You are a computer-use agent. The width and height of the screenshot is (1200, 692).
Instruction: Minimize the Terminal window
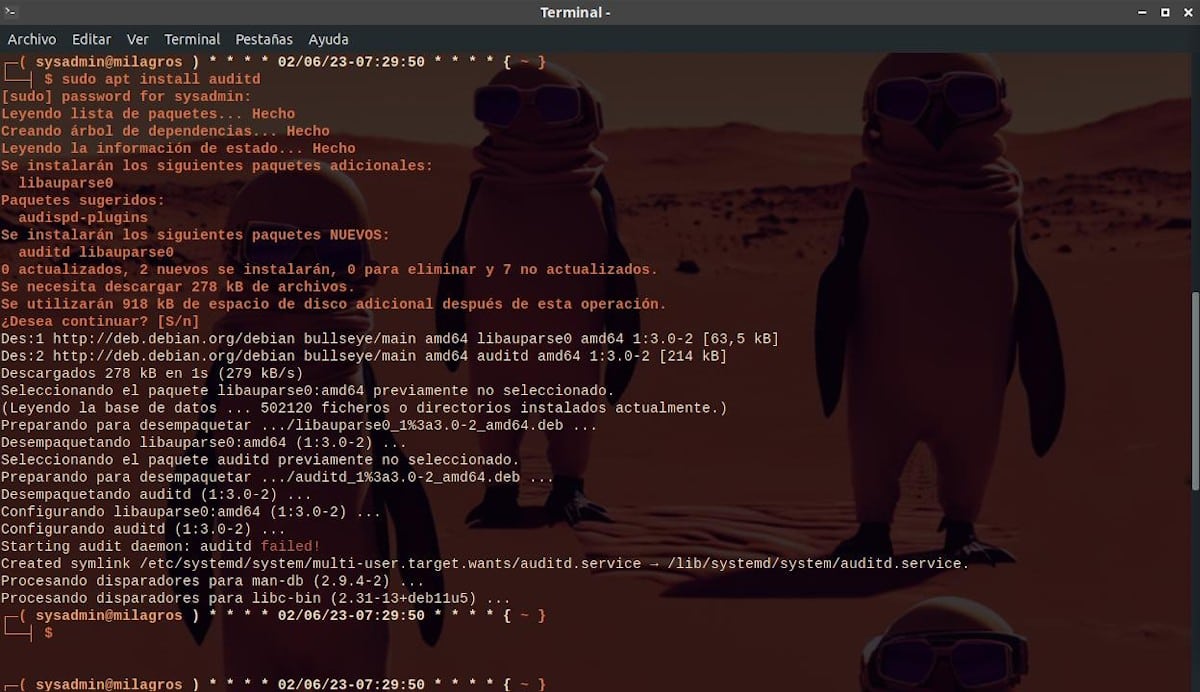[x=1143, y=12]
